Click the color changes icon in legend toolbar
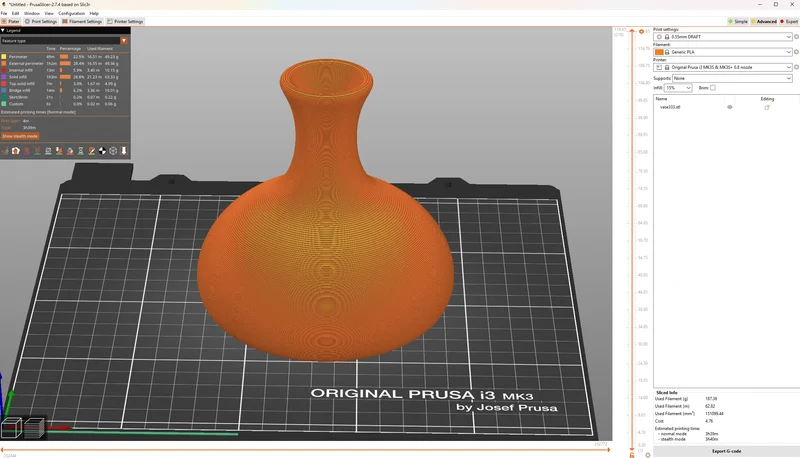Screen dimensions: 800x458 coord(70,151)
